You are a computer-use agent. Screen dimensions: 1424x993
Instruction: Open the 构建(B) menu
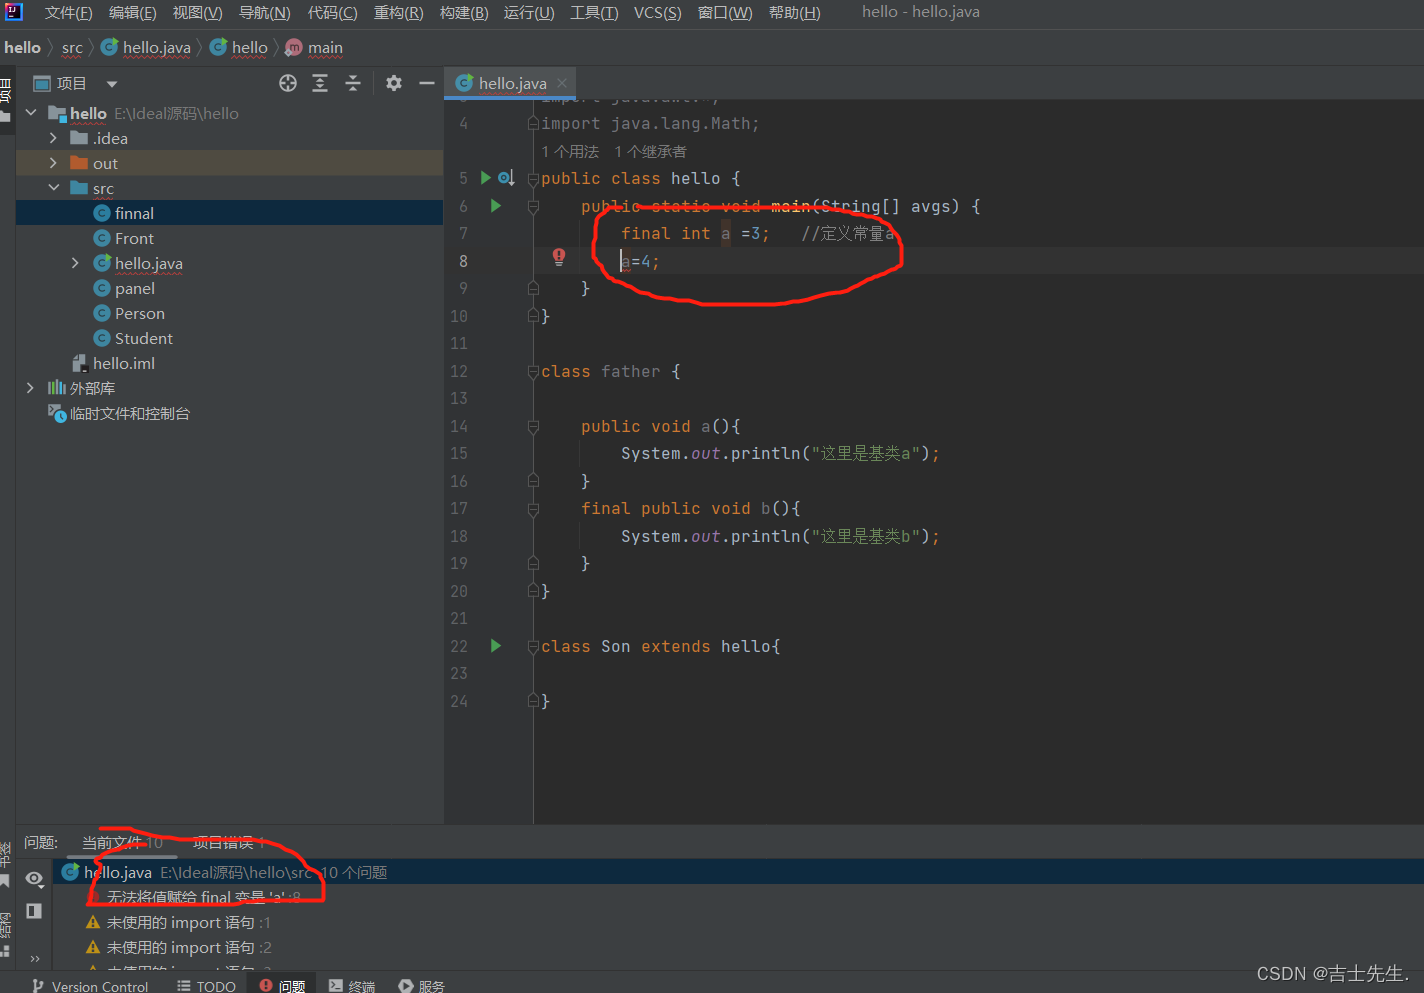(464, 13)
